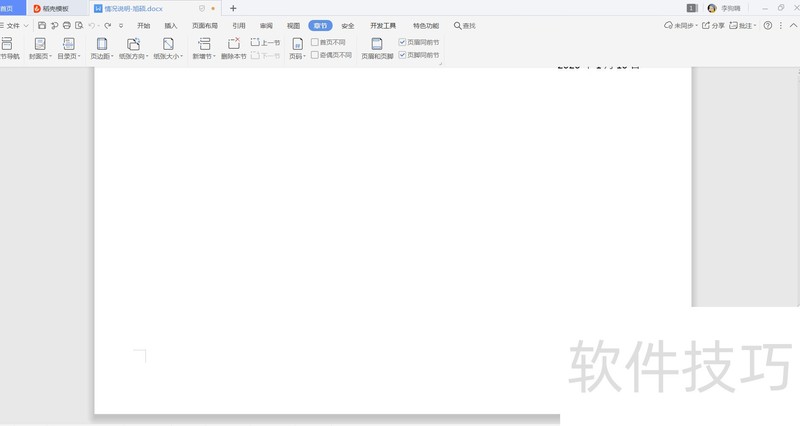The image size is (800, 426).
Task: Click the 纸张方向 paper orientation icon
Action: pyautogui.click(x=133, y=44)
